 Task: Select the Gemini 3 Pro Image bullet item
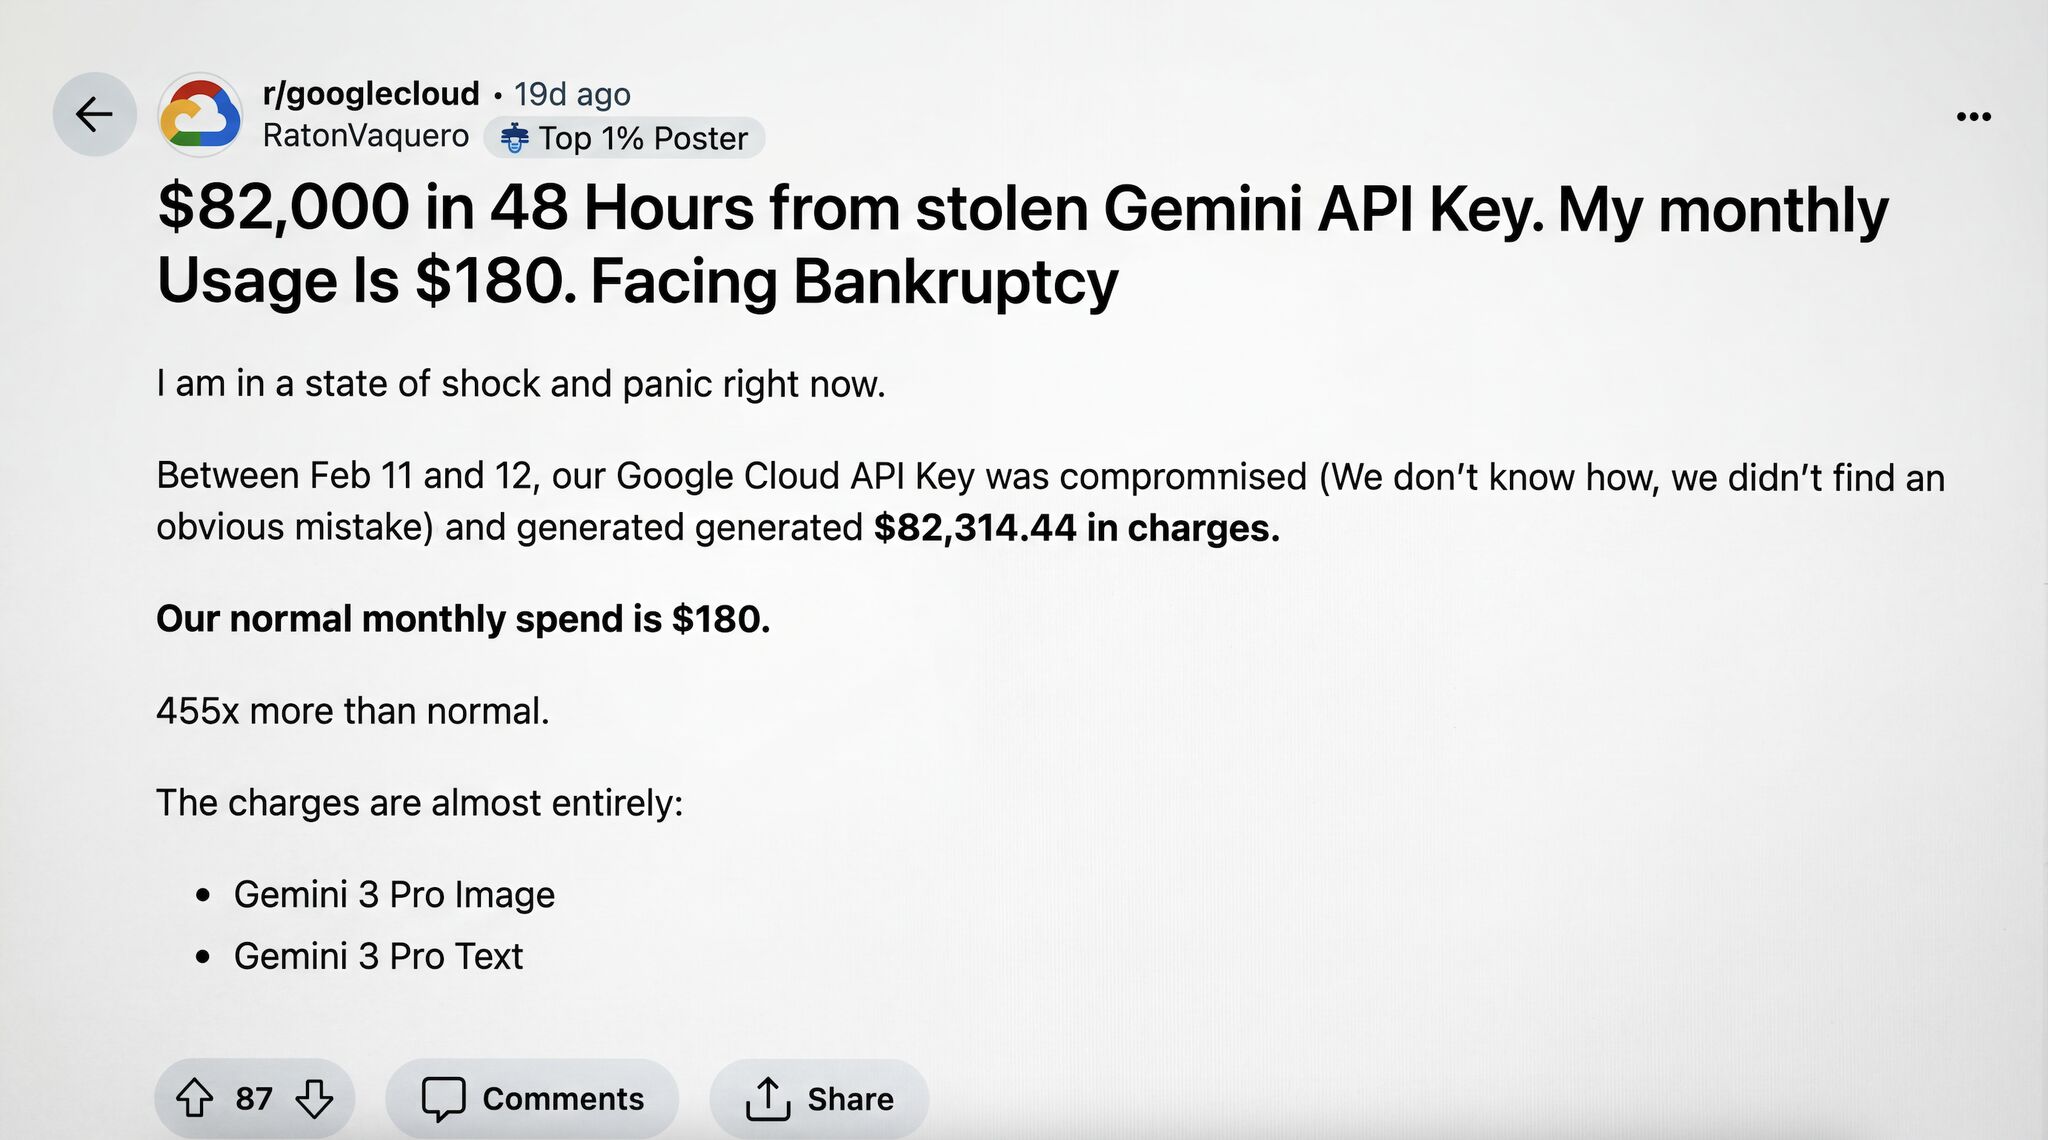pyautogui.click(x=394, y=894)
